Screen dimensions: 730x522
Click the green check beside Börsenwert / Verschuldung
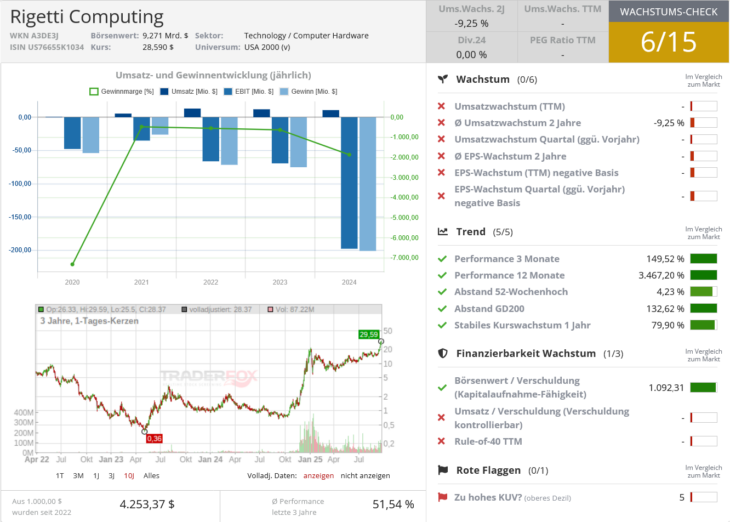click(x=442, y=387)
